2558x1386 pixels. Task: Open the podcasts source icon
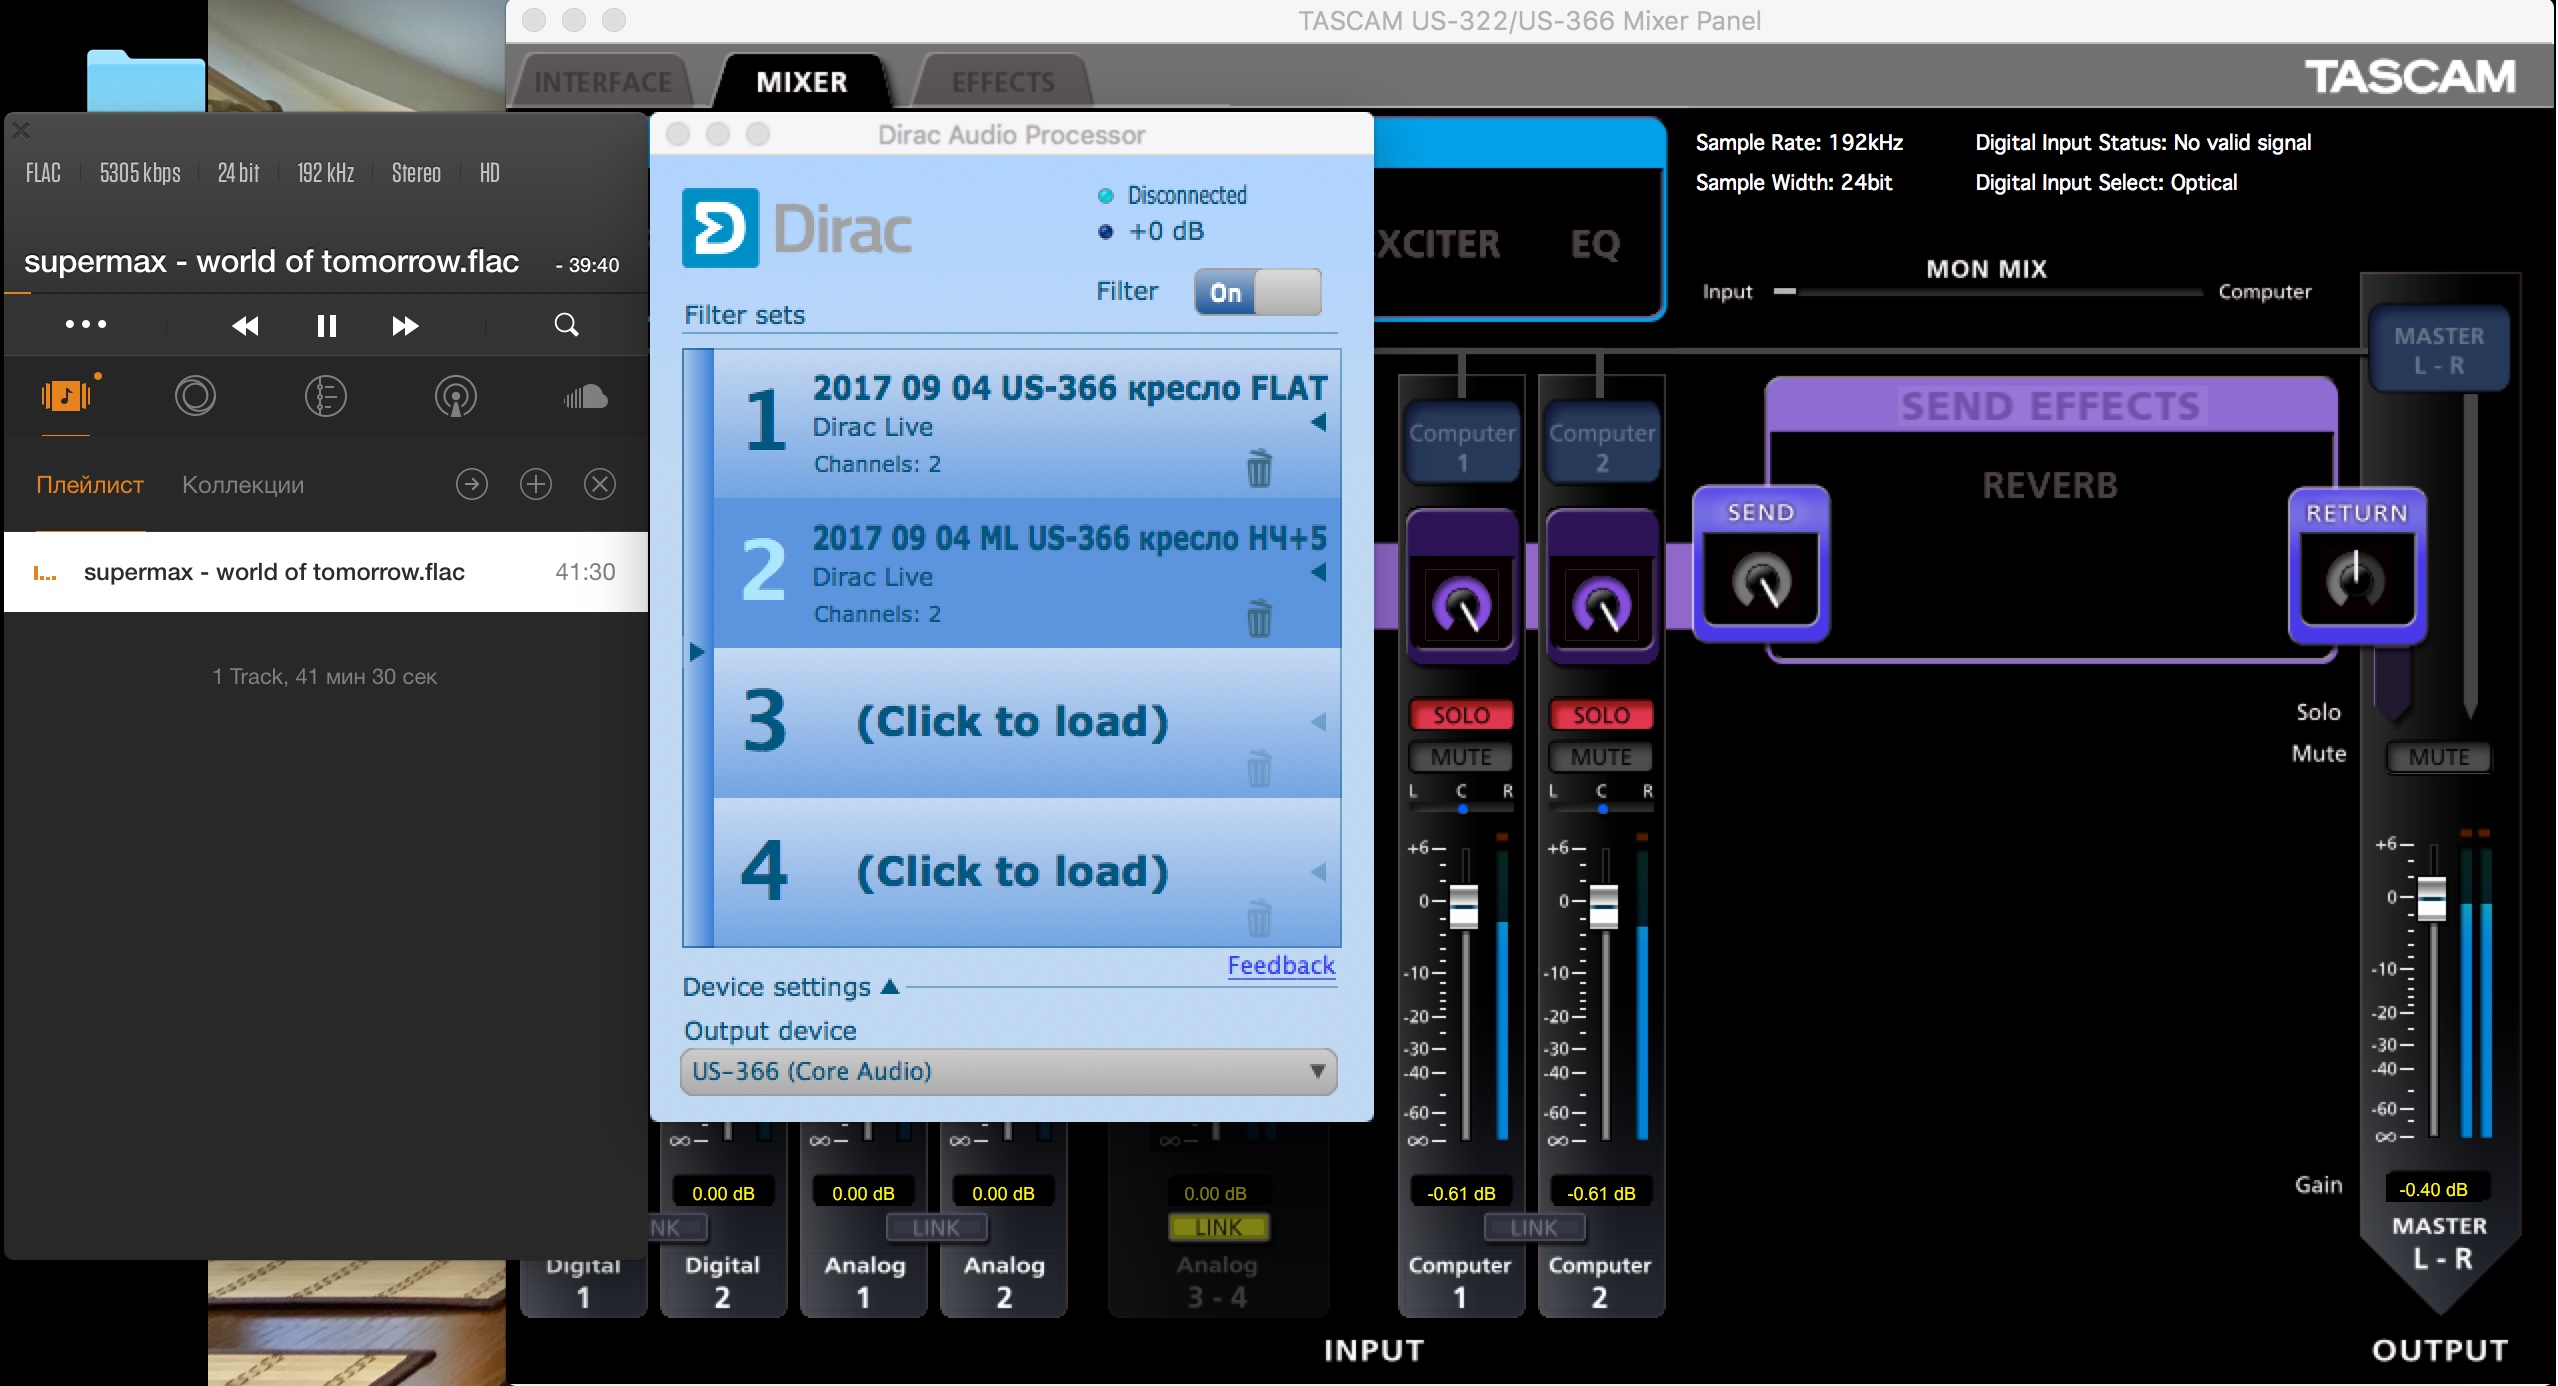click(x=455, y=397)
